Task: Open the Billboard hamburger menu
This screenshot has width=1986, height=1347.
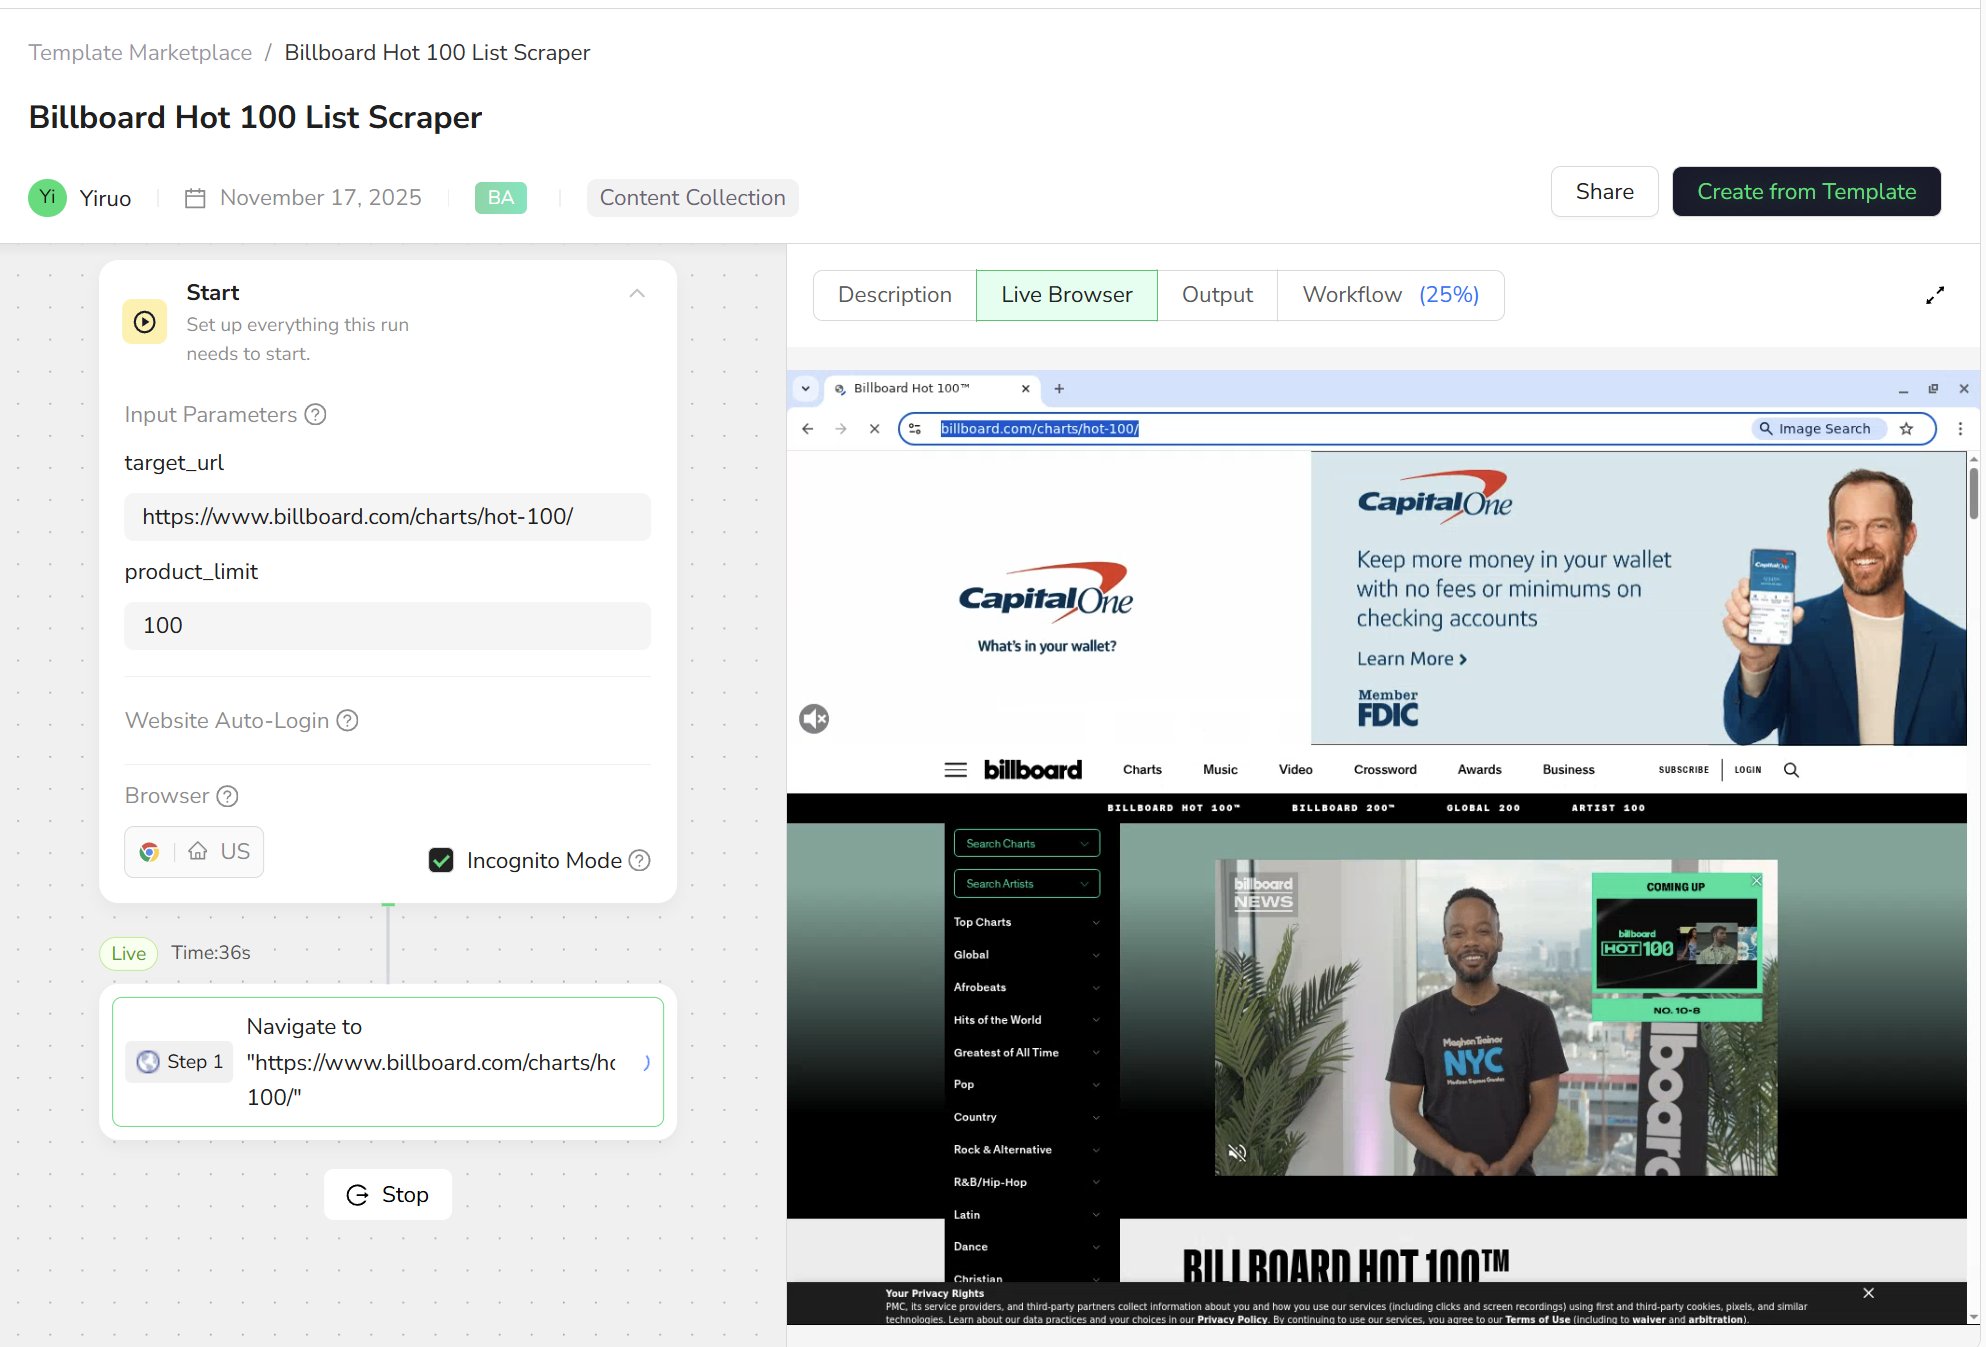Action: coord(956,770)
